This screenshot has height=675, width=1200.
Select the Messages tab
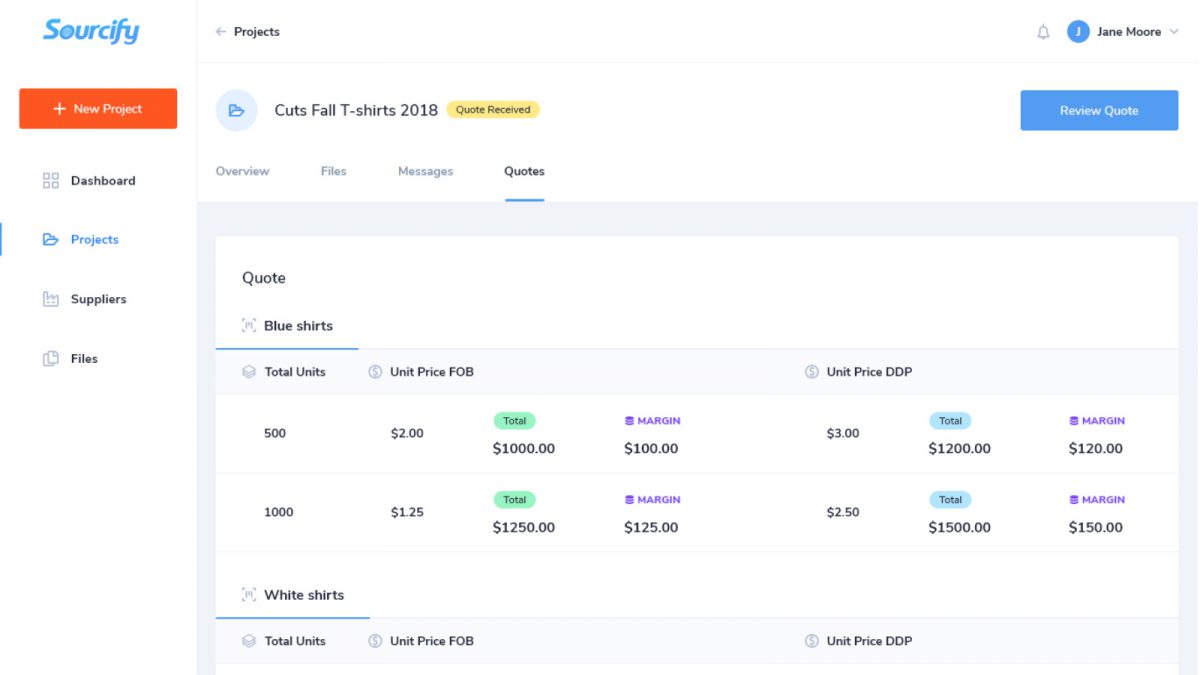426,171
